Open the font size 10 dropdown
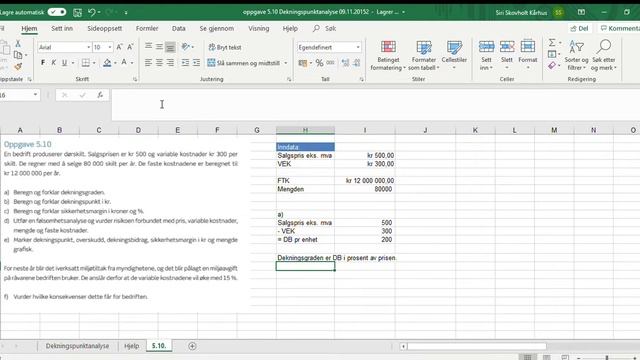Screen dimensions: 640x360 pos(110,47)
